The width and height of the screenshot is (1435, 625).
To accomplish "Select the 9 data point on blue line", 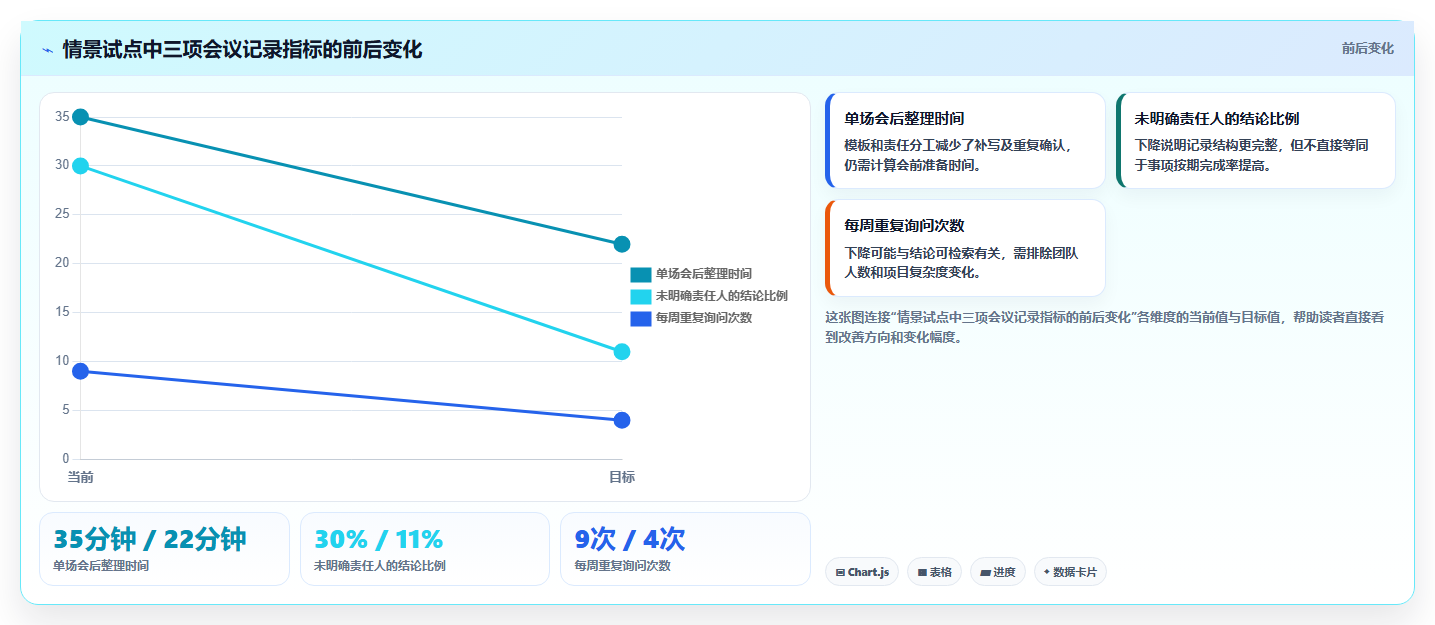I will click(x=81, y=371).
